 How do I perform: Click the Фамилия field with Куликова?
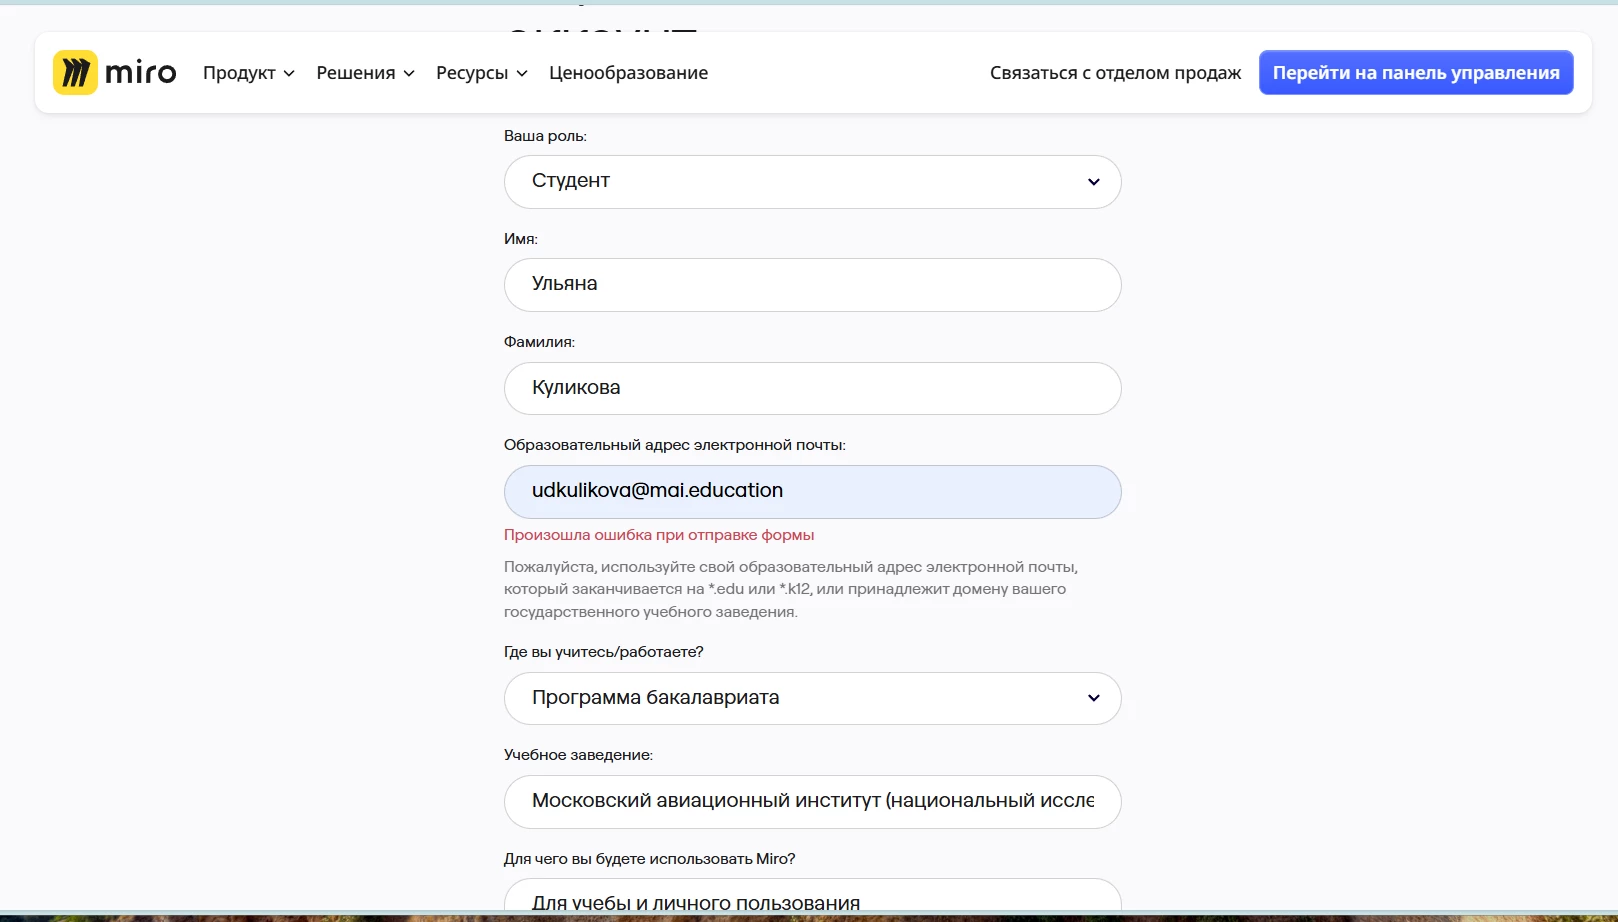tap(812, 388)
